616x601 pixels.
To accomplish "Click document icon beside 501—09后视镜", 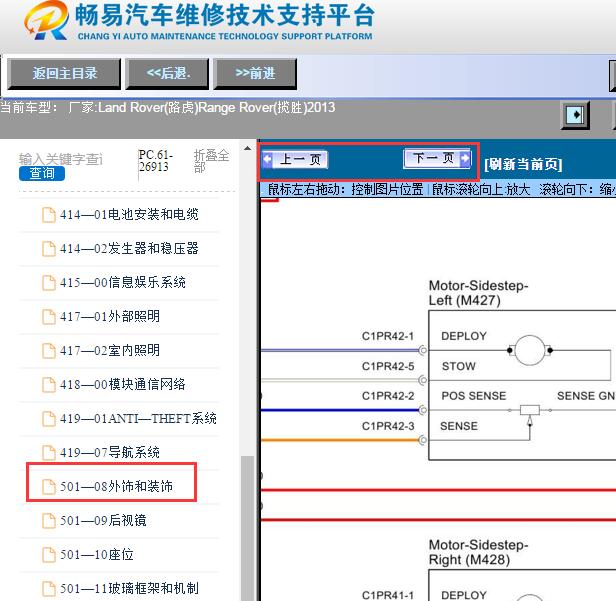I will coord(49,521).
